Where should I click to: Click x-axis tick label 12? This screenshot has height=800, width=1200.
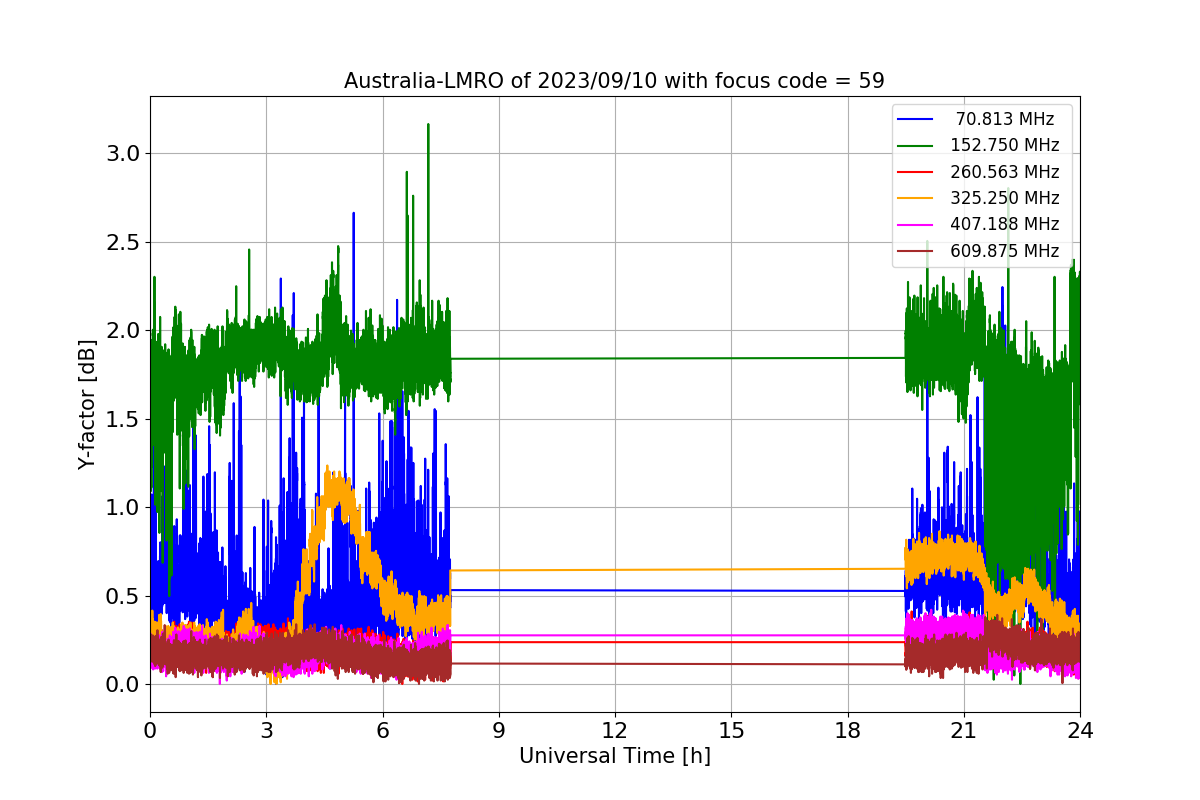615,730
